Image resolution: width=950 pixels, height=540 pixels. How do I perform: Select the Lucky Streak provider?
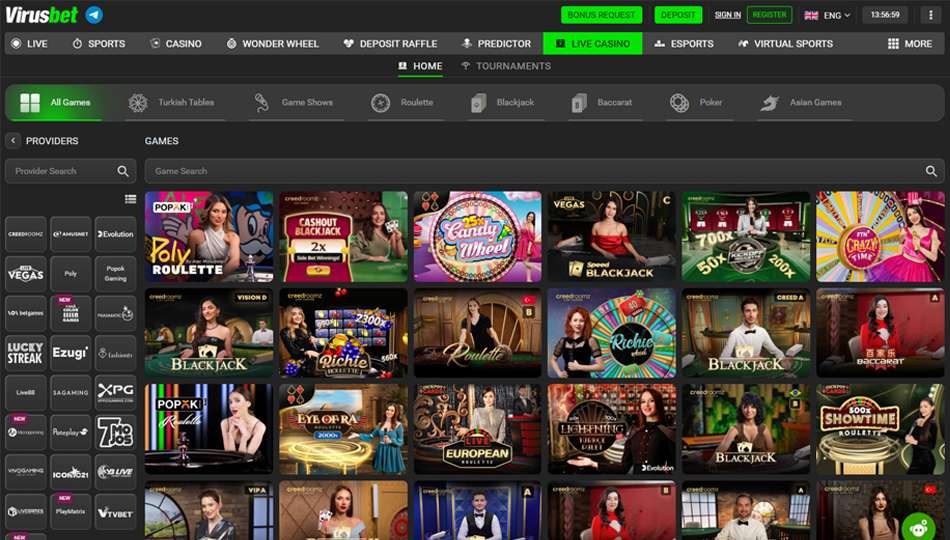(25, 353)
